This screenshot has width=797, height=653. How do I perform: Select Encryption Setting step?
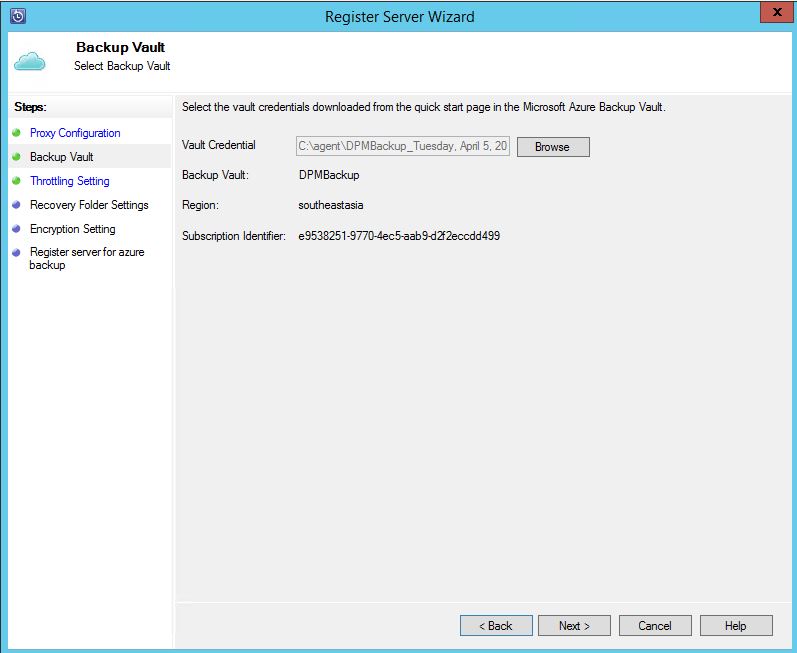coord(73,228)
